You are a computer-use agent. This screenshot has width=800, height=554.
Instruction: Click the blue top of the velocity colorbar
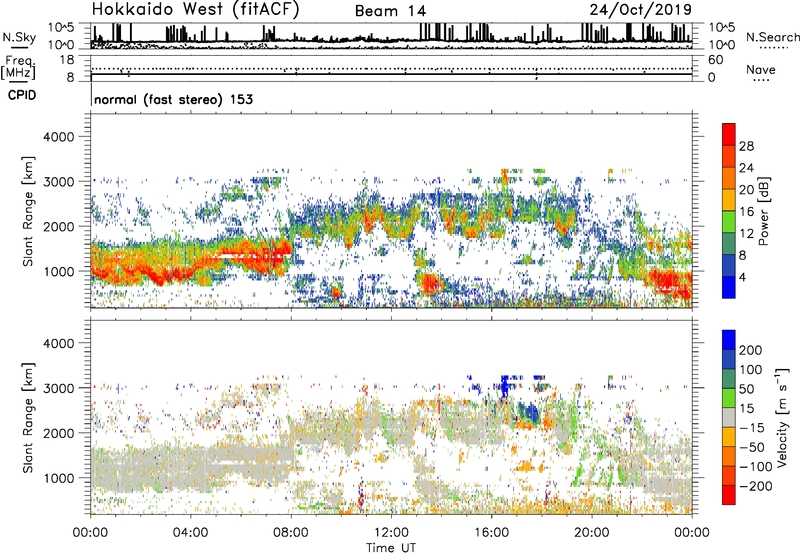pos(729,339)
